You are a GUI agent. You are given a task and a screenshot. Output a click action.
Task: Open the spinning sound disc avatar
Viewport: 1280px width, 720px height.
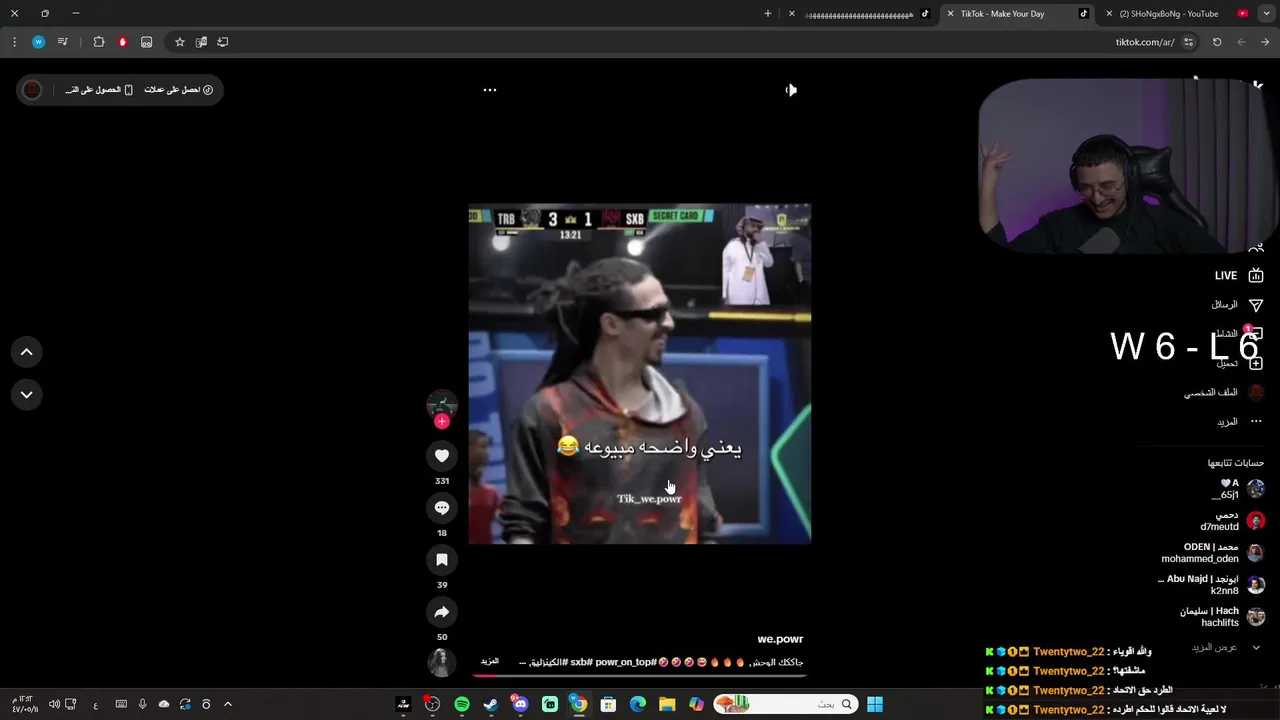[x=441, y=662]
